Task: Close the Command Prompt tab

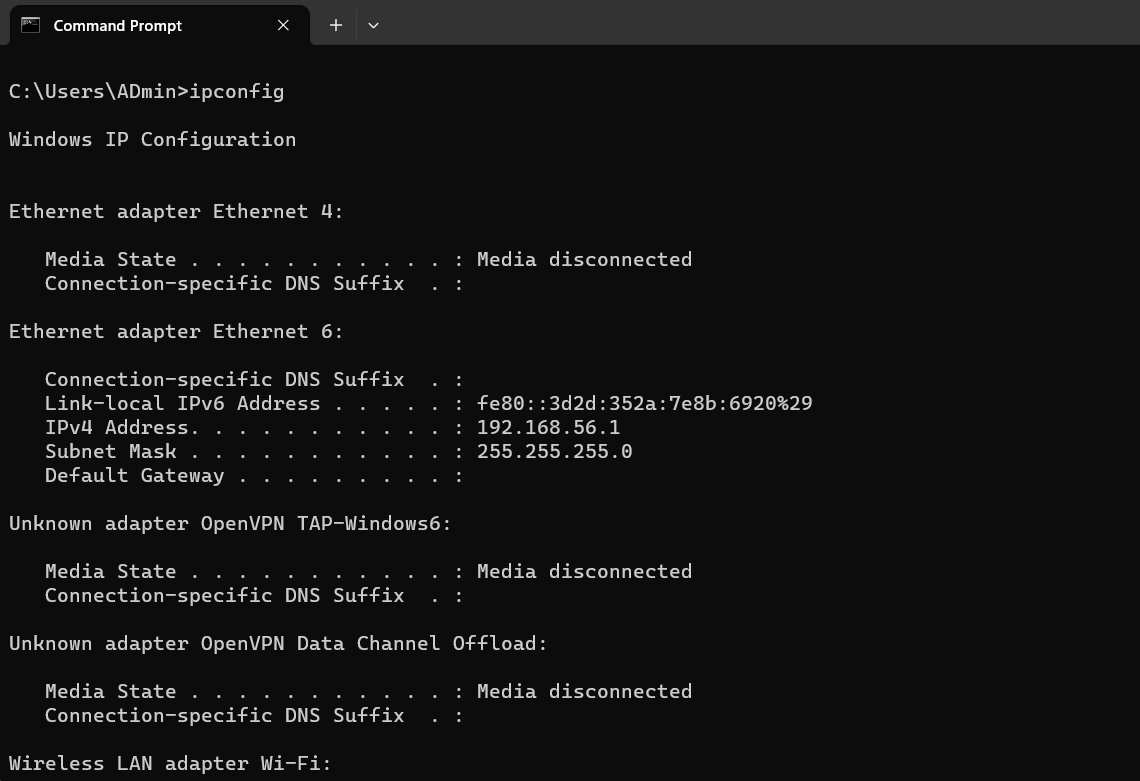Action: pos(283,25)
